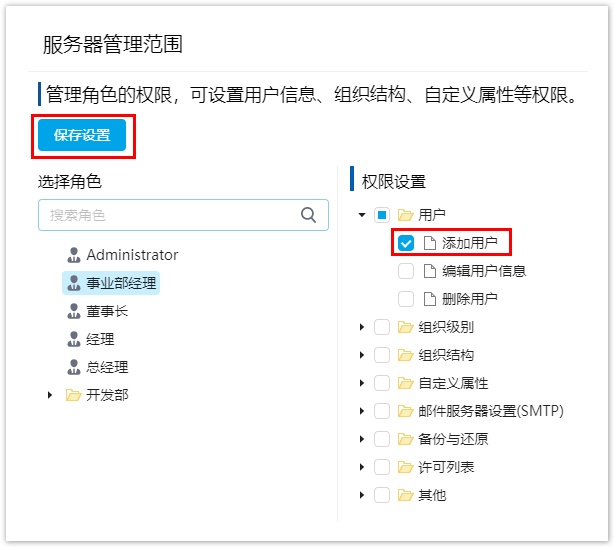
Task: Click the 备份与还原 folder icon
Action: pyautogui.click(x=405, y=438)
